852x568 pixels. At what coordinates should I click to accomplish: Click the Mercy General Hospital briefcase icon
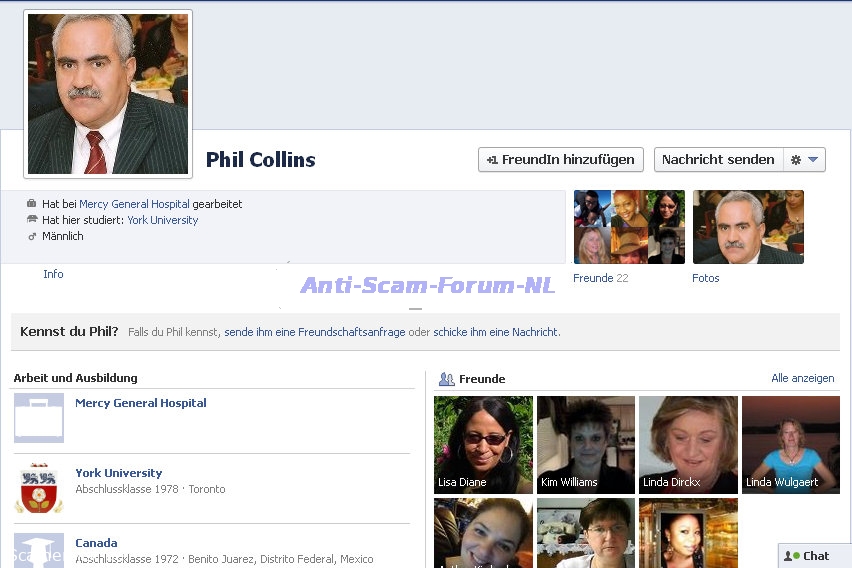pos(39,418)
